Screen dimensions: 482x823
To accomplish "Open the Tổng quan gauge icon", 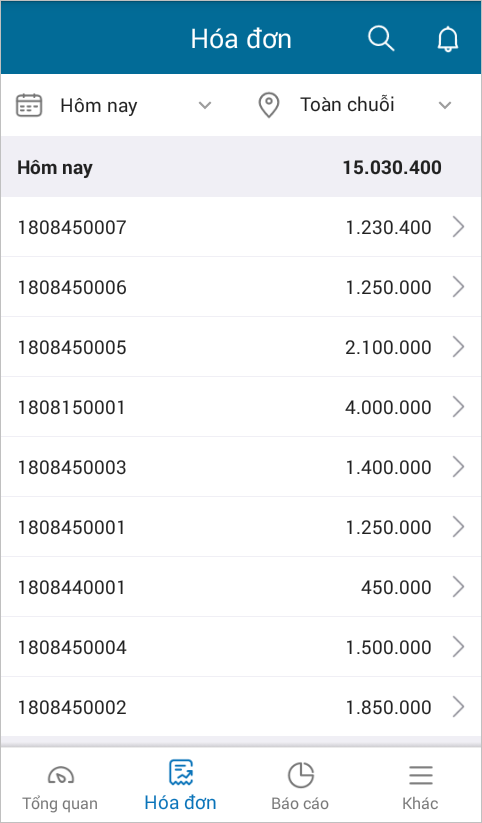I will coord(60,775).
